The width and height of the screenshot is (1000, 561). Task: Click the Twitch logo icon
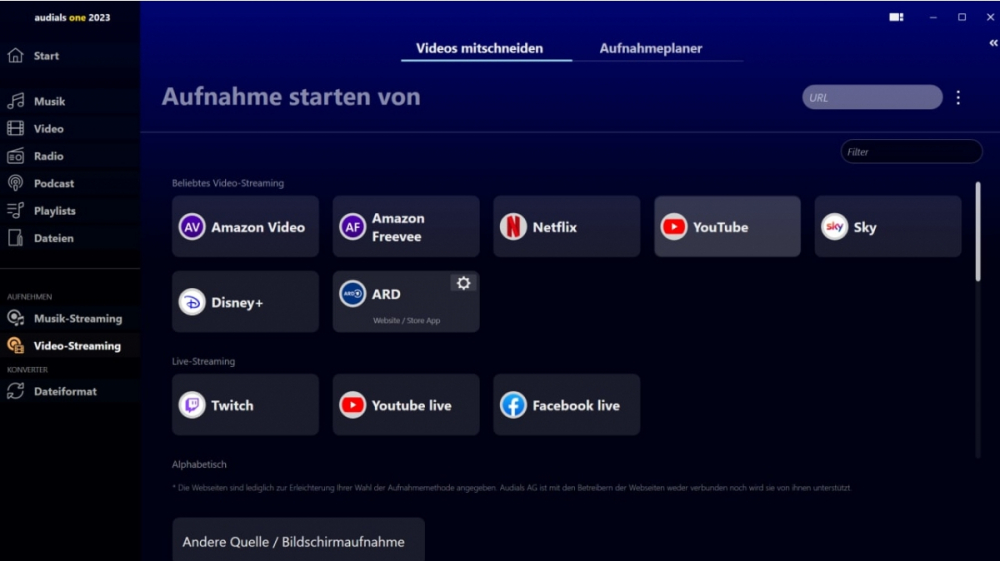point(191,405)
